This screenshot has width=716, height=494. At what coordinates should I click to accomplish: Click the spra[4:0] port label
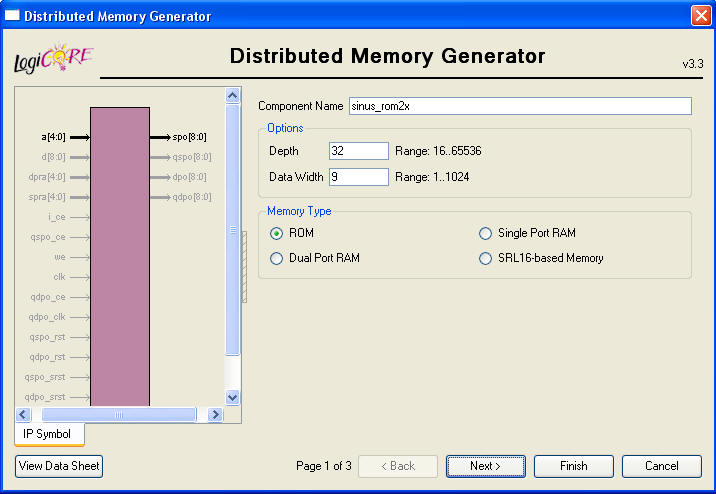click(47, 197)
